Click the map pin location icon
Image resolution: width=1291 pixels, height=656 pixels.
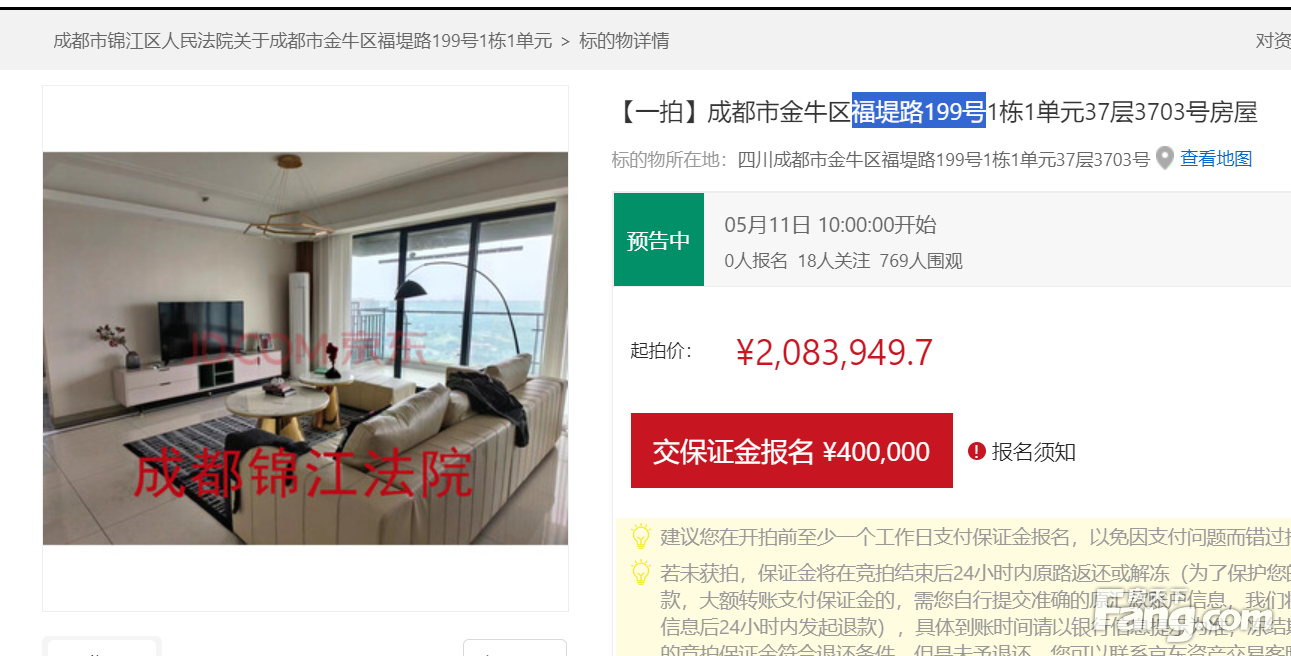point(1165,158)
